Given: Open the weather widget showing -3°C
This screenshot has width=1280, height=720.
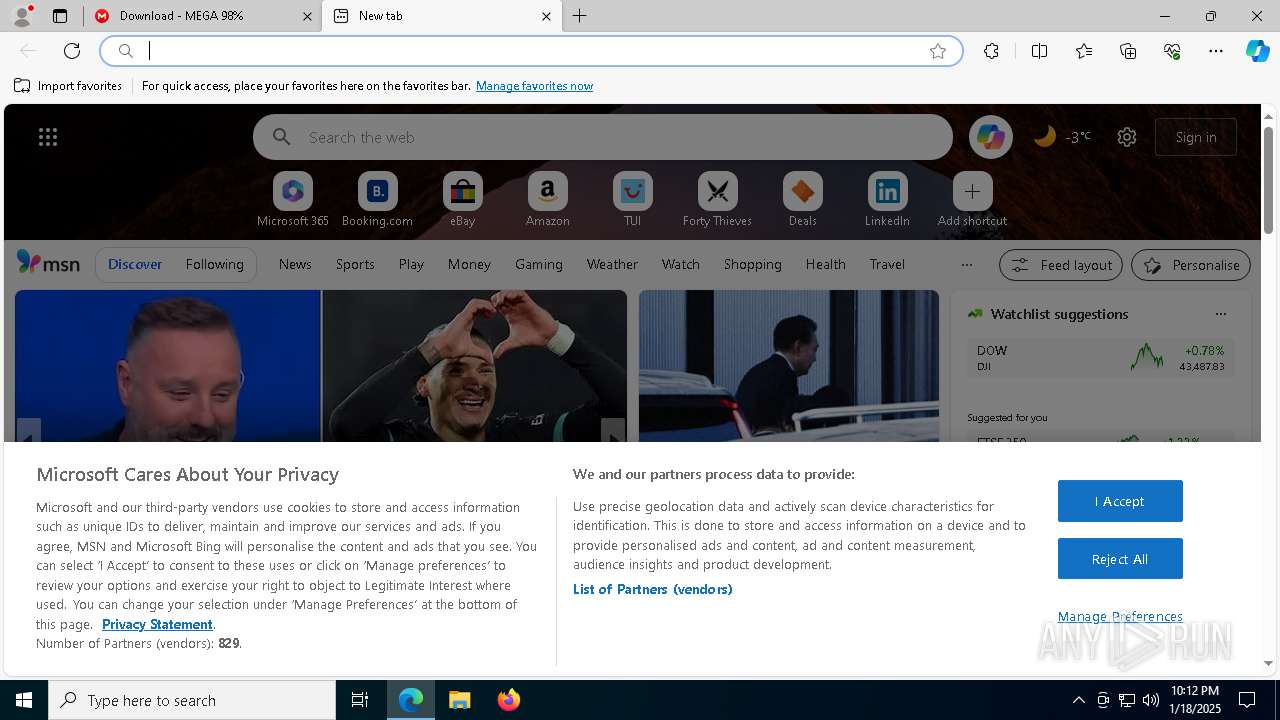Looking at the screenshot, I should tap(1062, 137).
